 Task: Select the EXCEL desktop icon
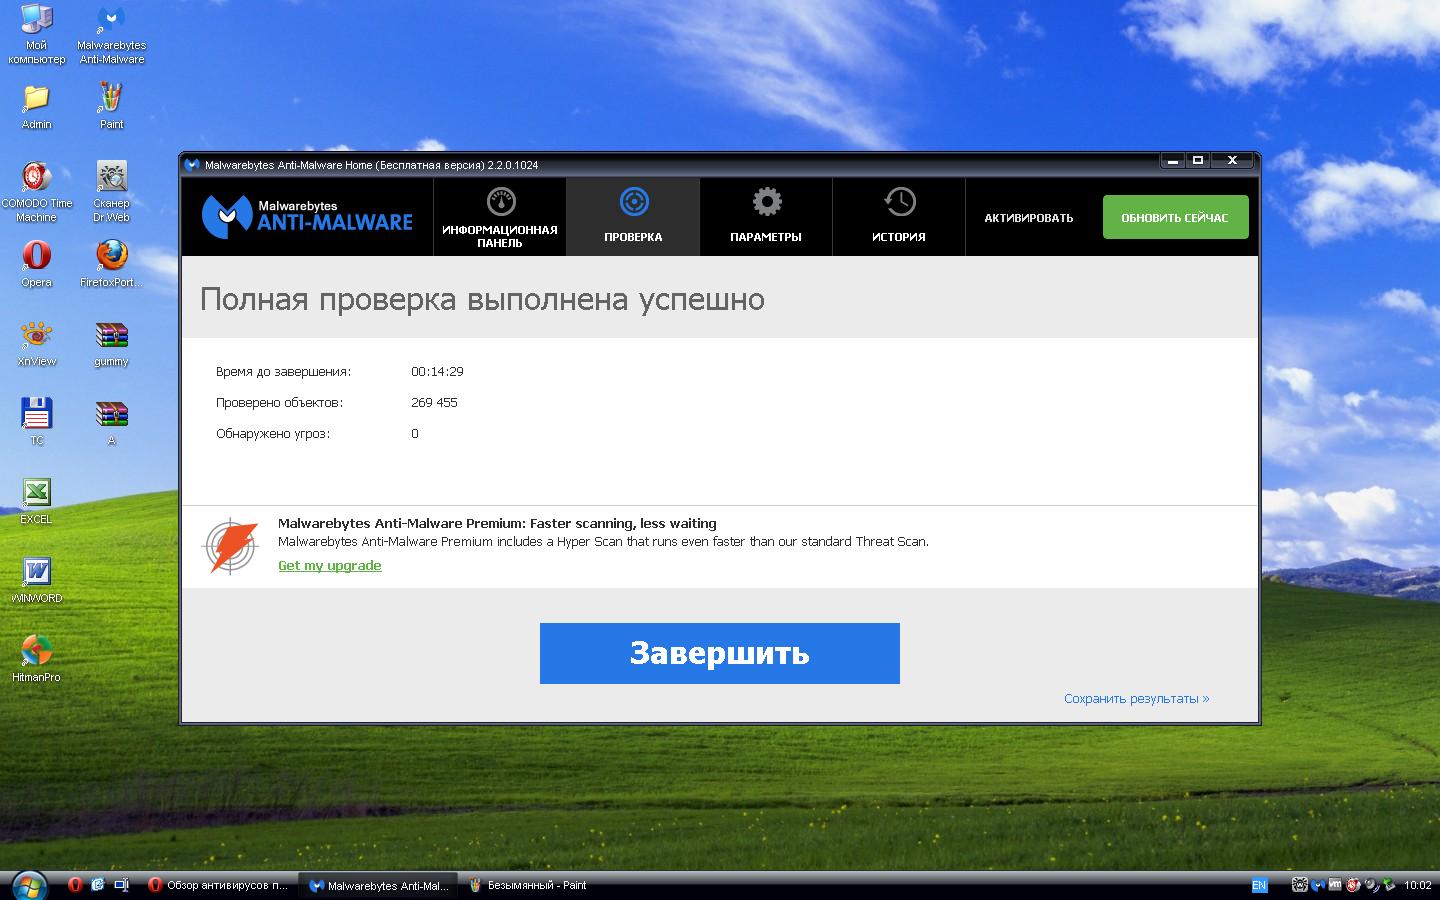coord(37,501)
